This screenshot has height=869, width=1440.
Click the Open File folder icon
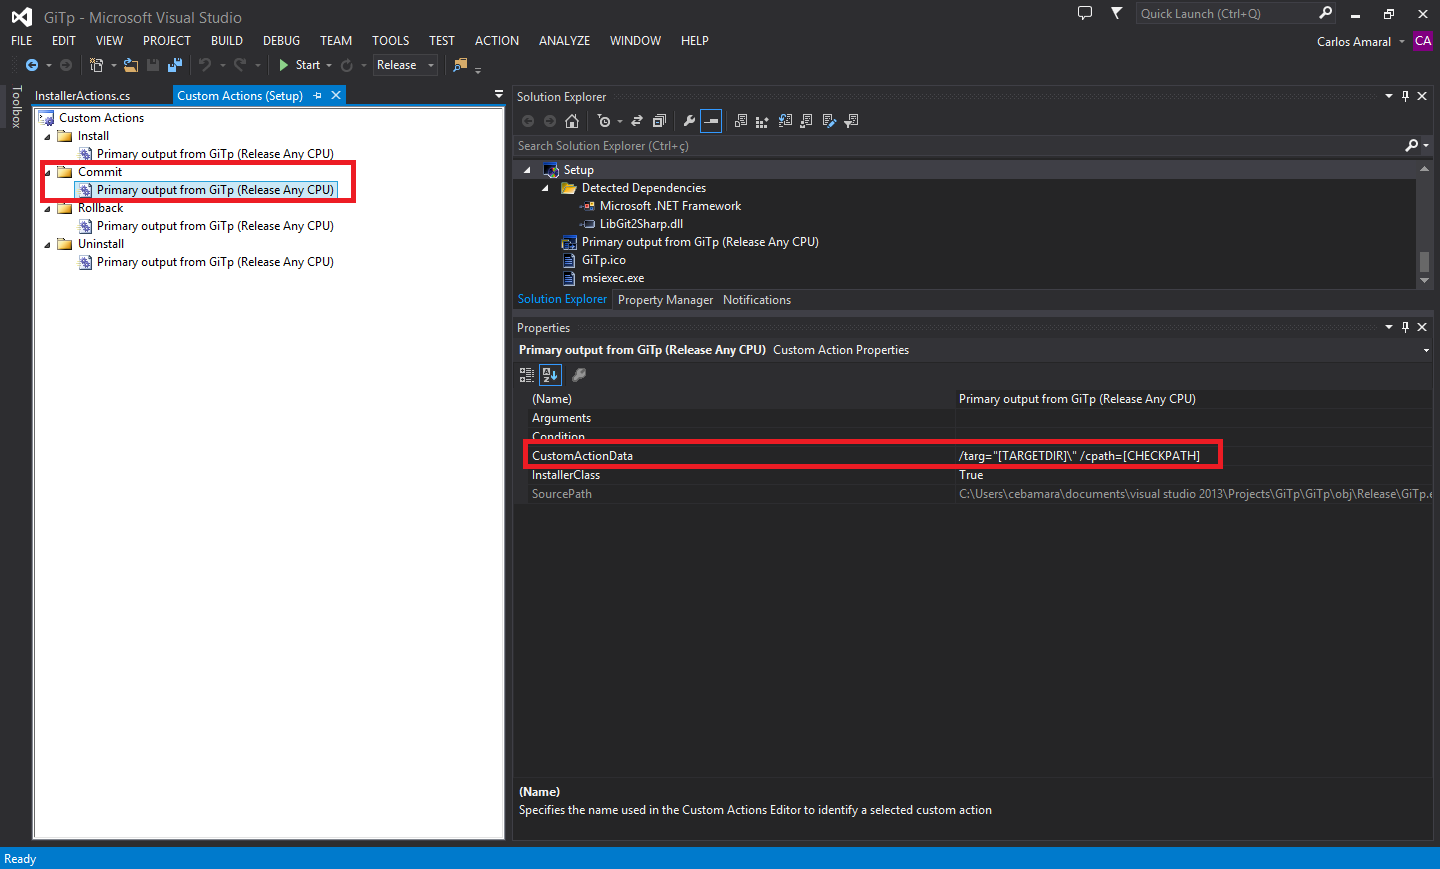pyautogui.click(x=131, y=65)
